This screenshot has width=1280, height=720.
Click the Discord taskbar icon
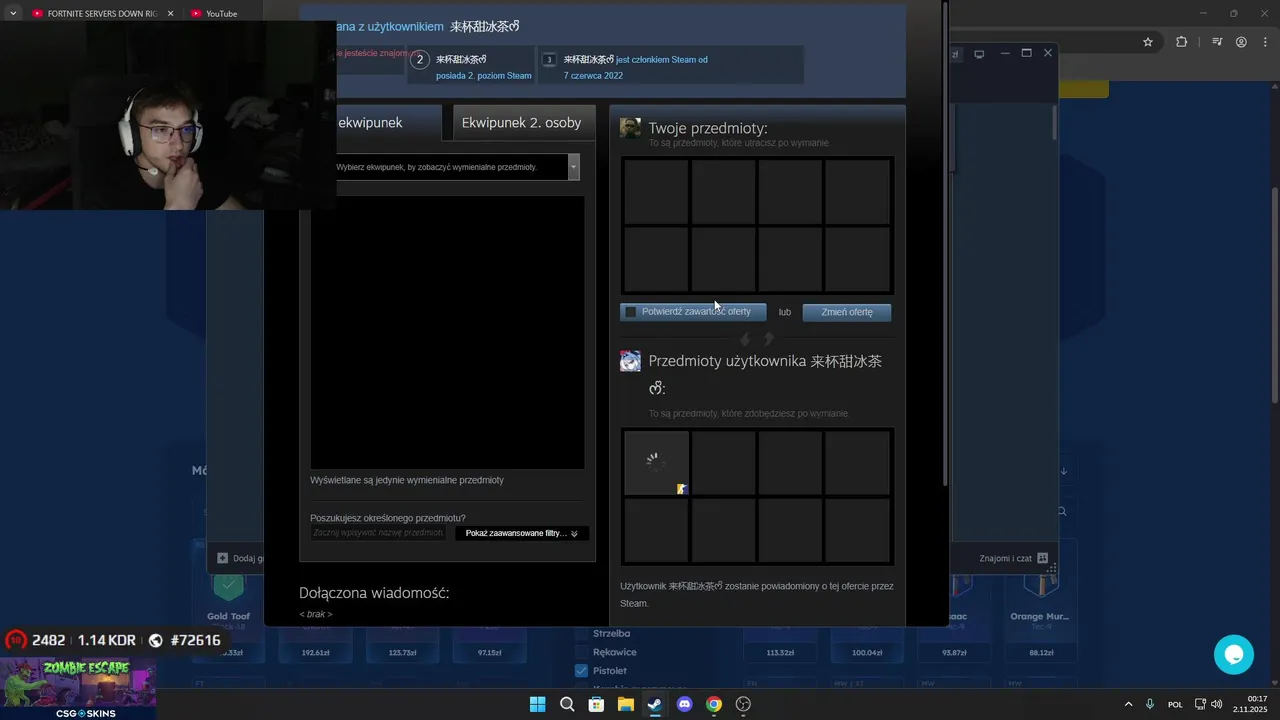(684, 704)
